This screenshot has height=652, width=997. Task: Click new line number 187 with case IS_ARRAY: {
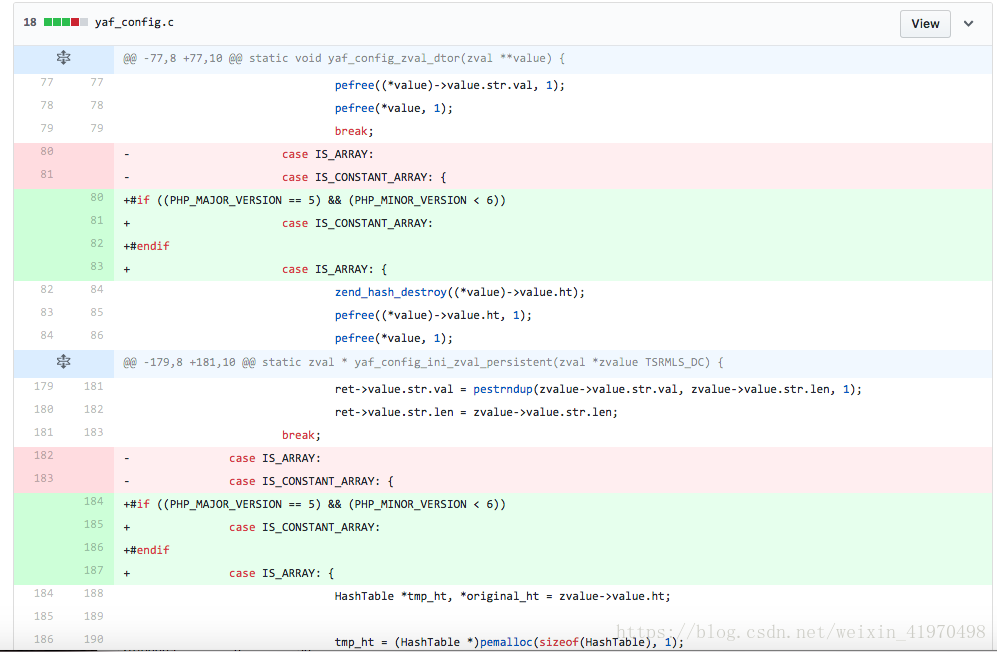(x=93, y=570)
